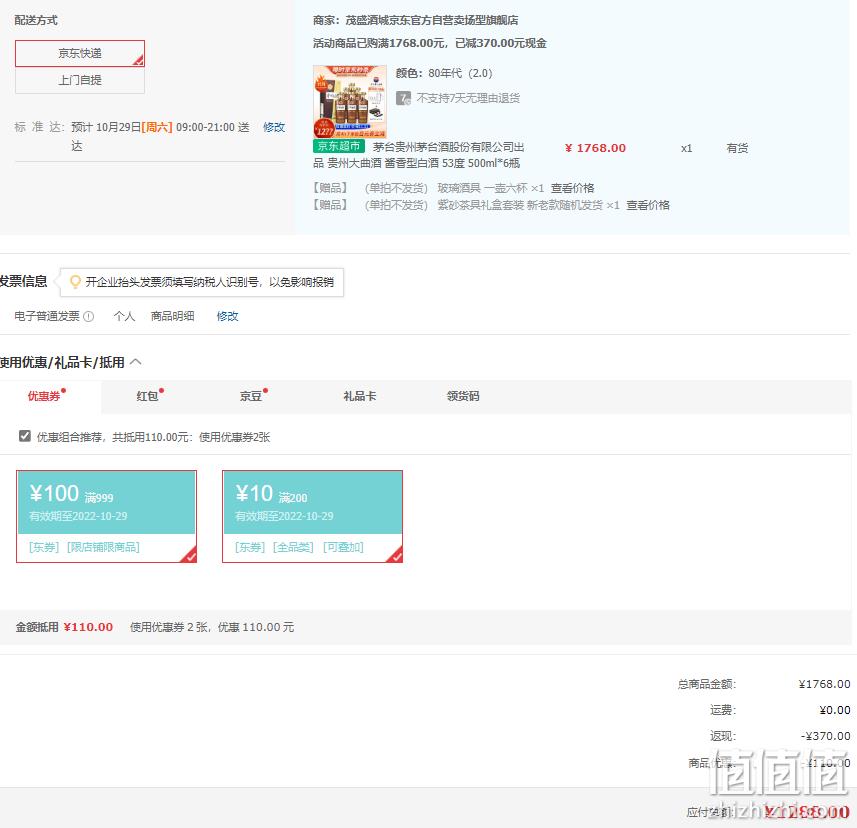
Task: Click 修改 next to delivery time
Action: click(x=274, y=127)
